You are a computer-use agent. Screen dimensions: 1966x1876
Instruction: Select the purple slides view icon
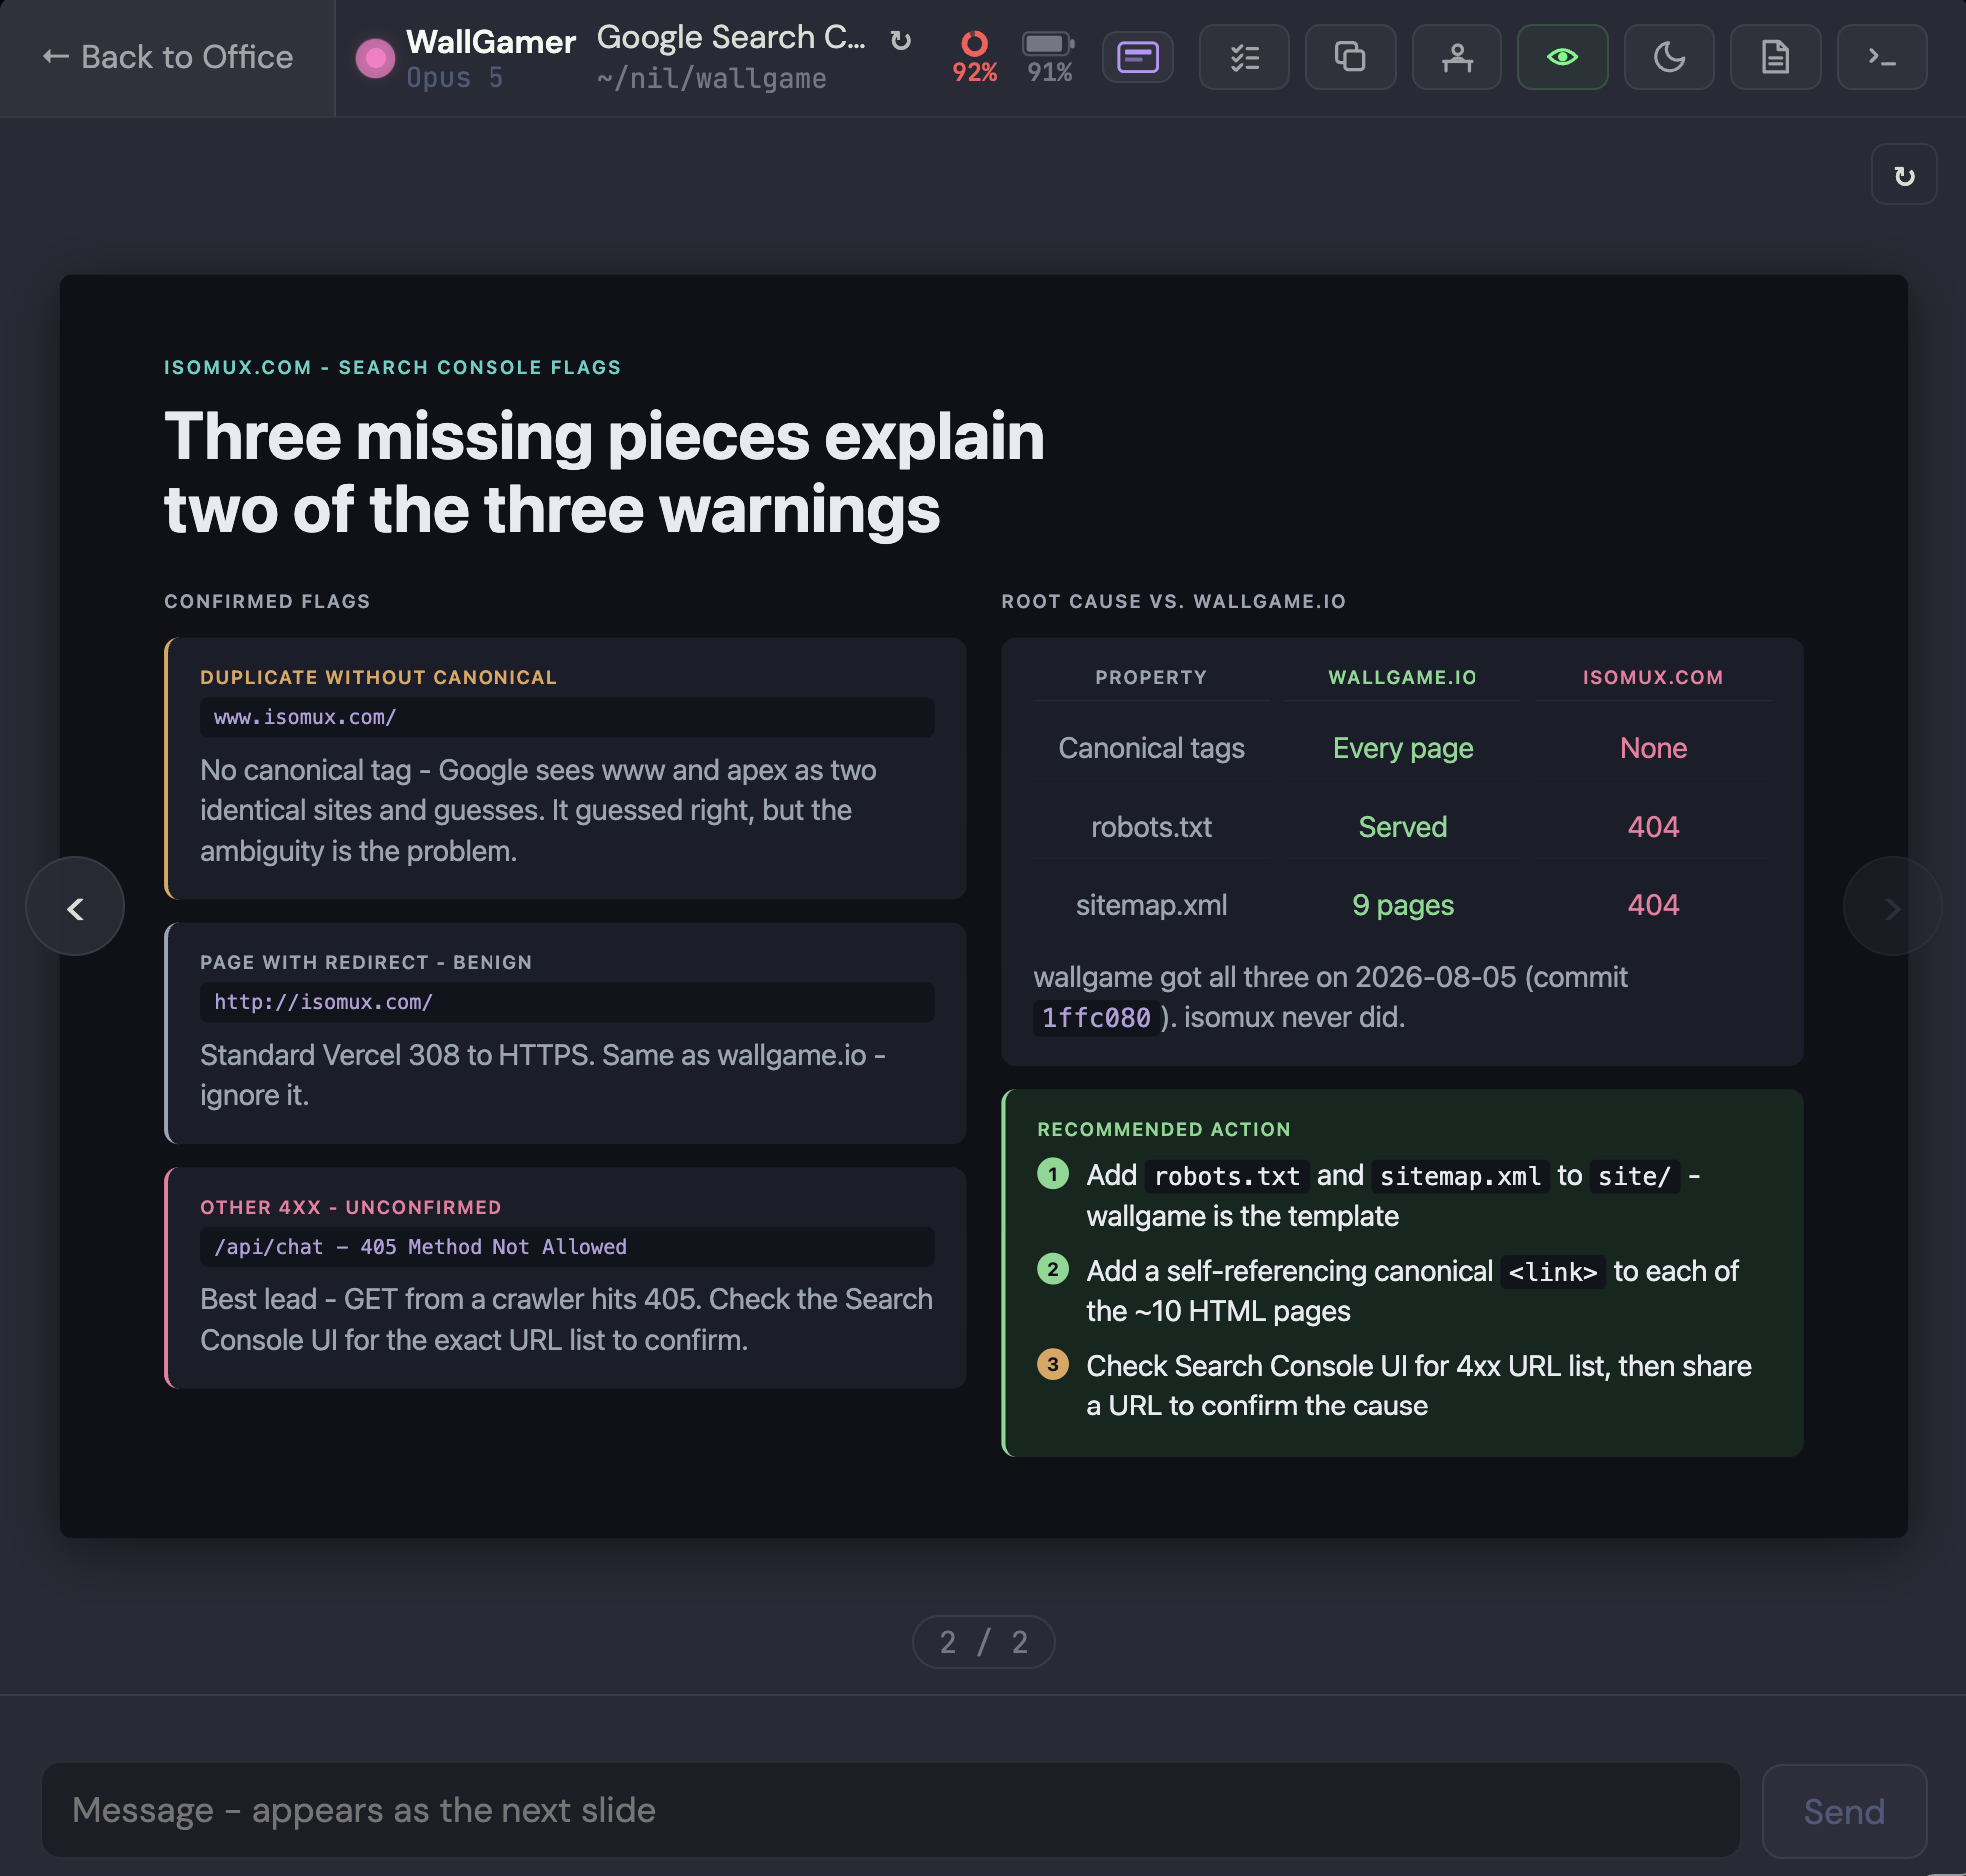tap(1137, 57)
